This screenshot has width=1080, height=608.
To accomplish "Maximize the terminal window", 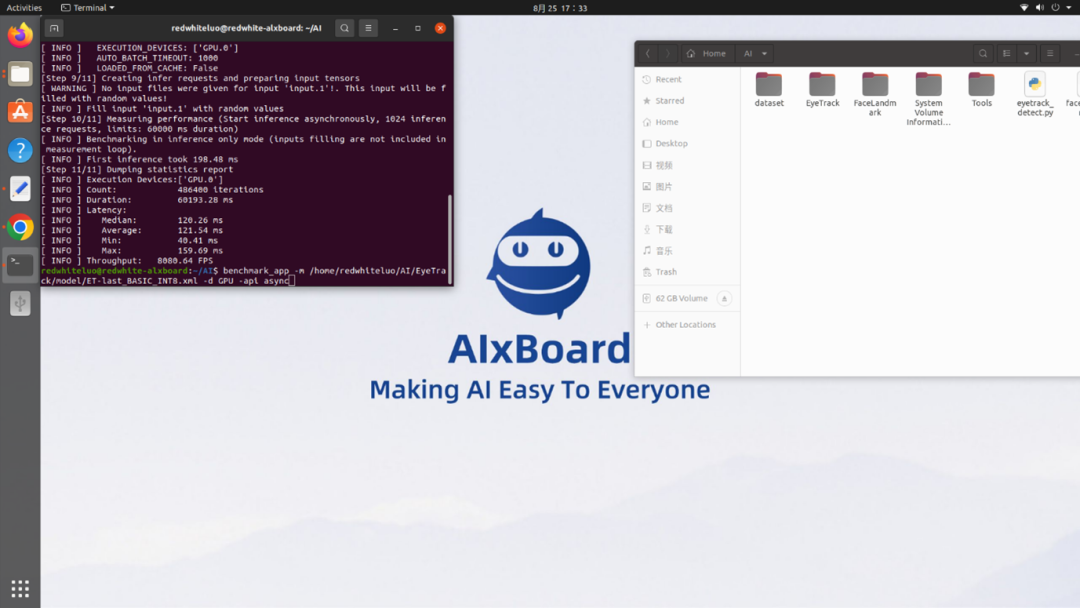I will click(417, 28).
